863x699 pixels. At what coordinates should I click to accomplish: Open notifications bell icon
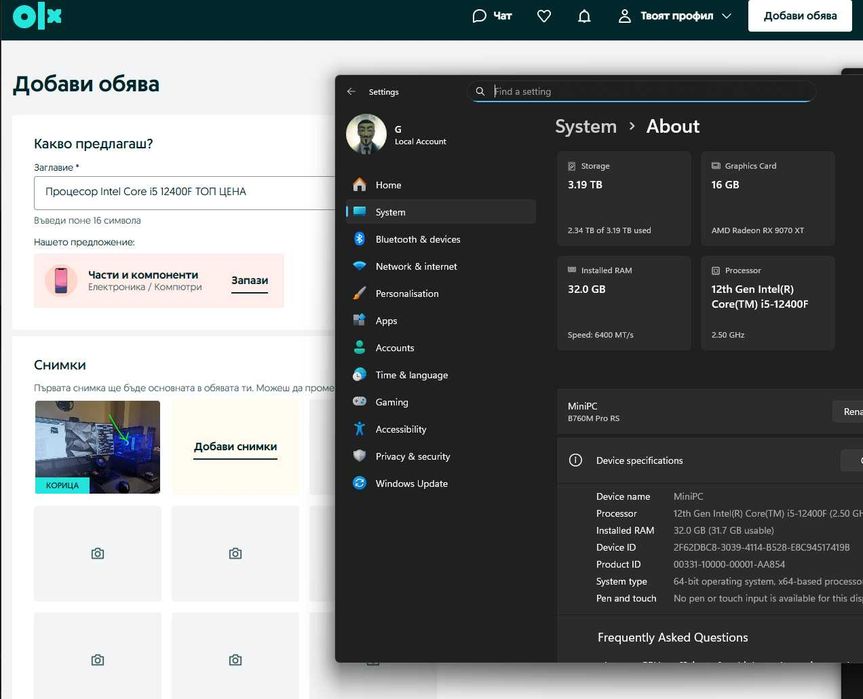point(585,17)
